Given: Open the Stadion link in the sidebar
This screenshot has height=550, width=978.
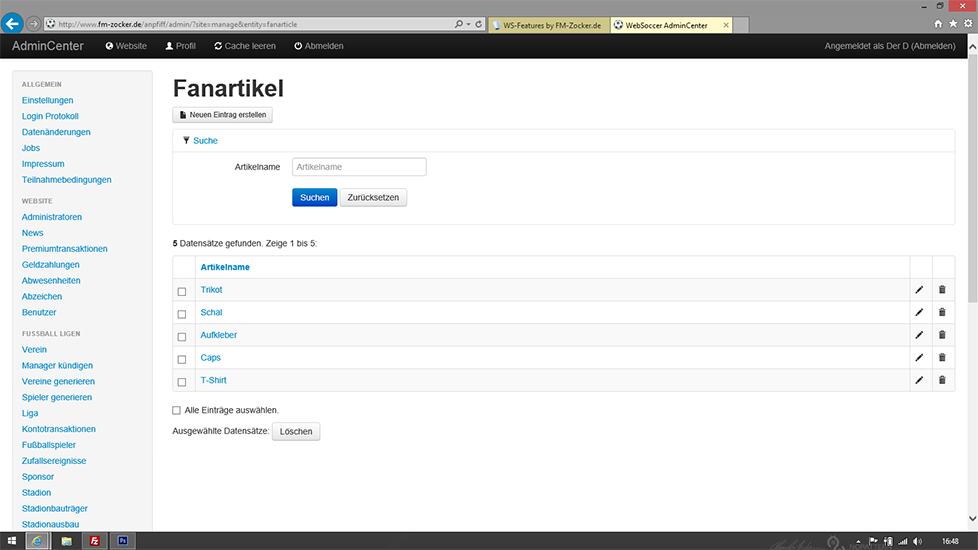Looking at the screenshot, I should pos(36,492).
